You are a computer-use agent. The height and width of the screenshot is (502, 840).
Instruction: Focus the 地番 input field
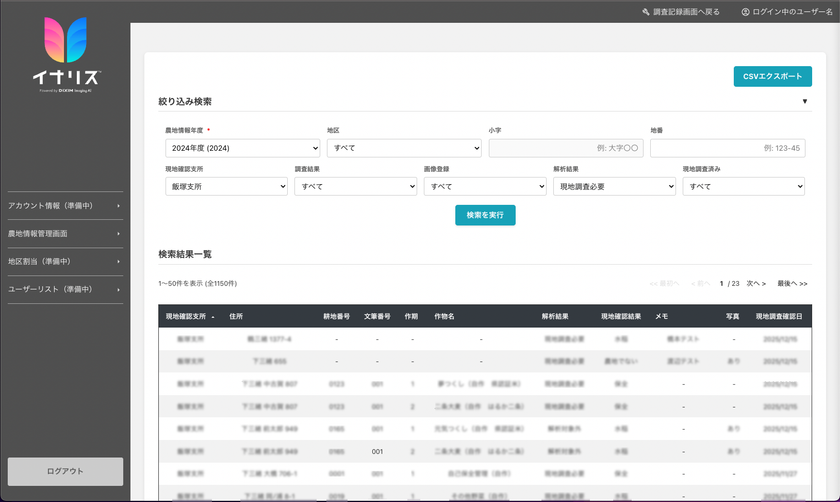(727, 148)
